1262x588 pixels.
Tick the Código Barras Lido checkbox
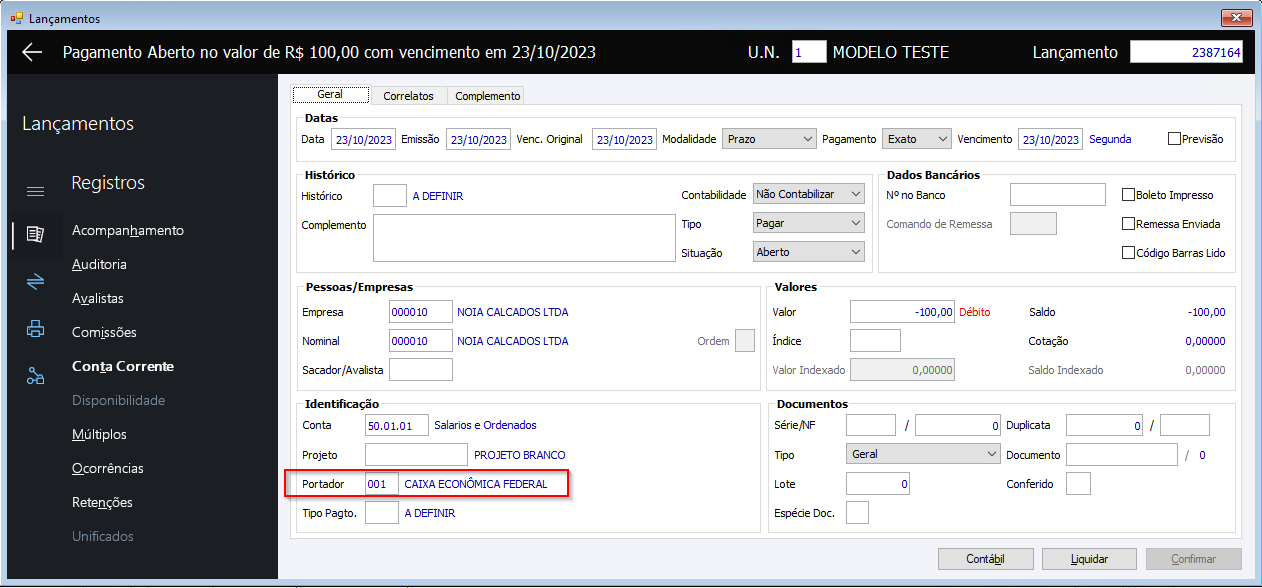(x=1128, y=253)
